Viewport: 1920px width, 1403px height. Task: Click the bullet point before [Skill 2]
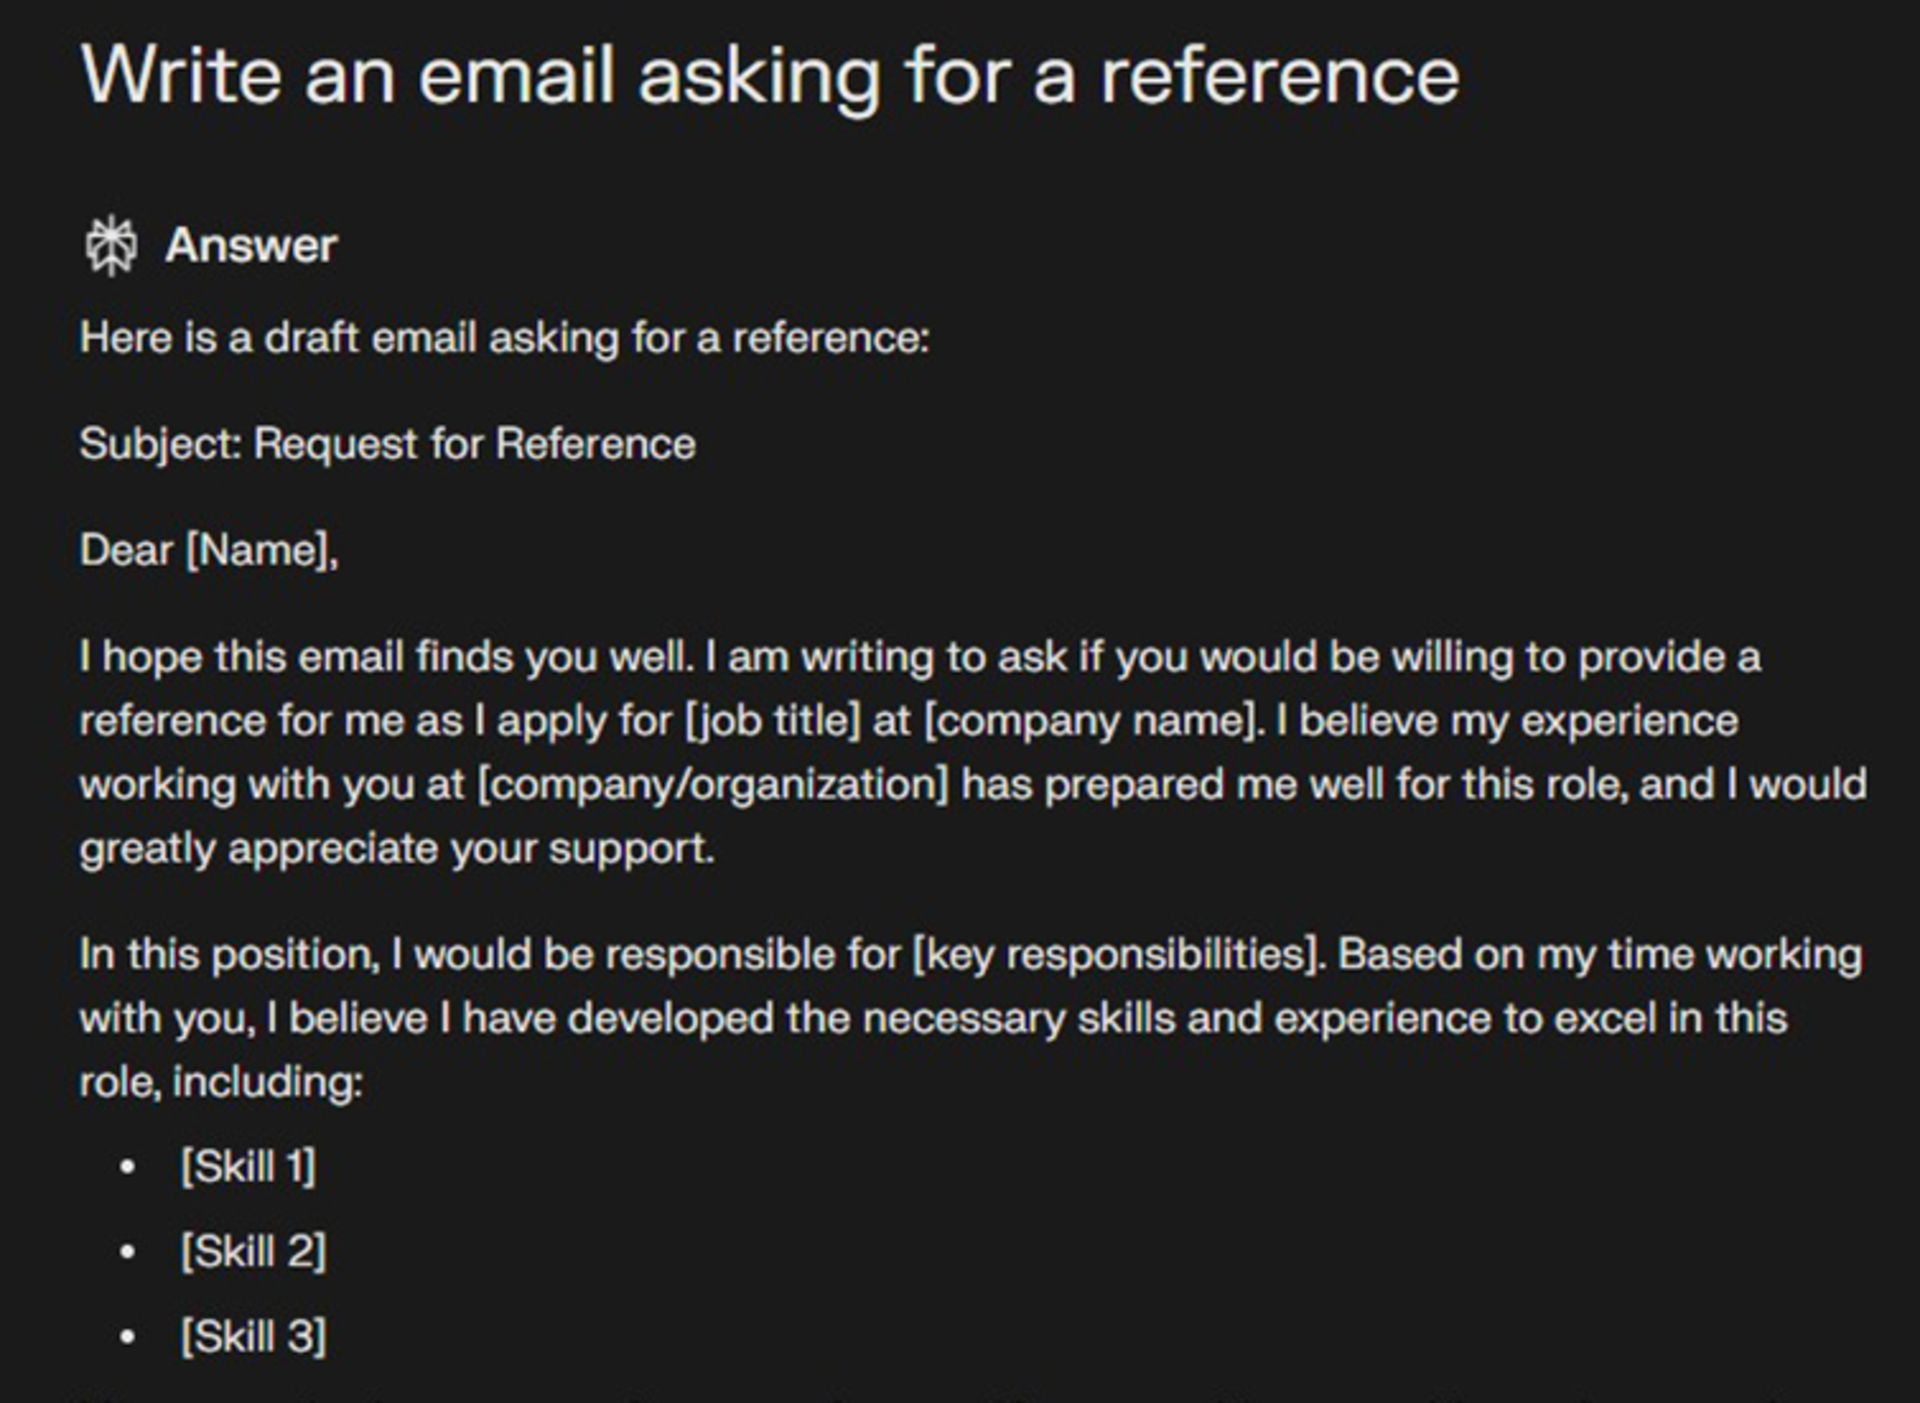click(x=127, y=1252)
